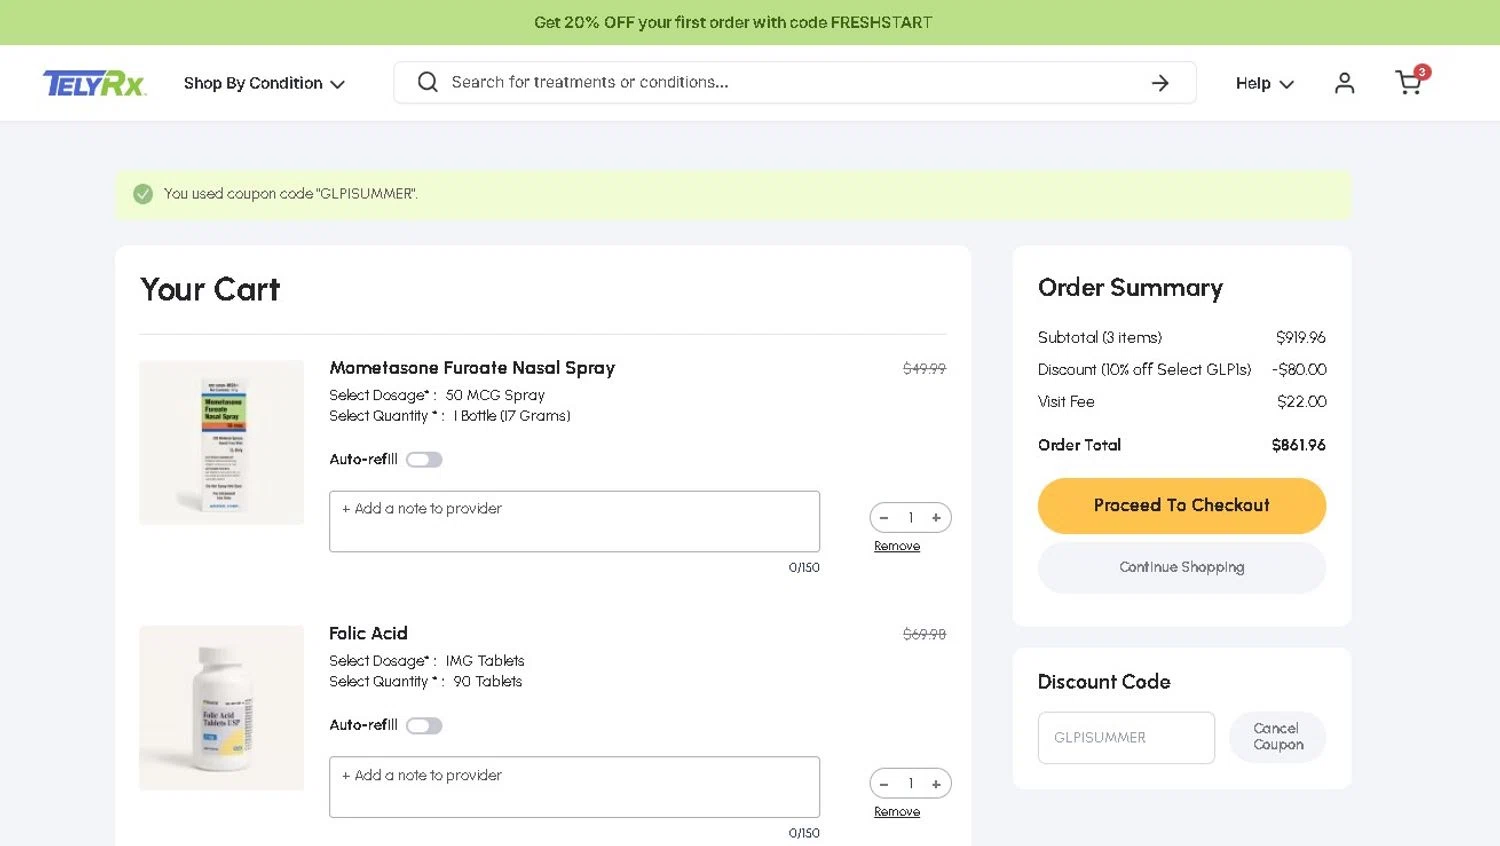Click the Subtotal $919.96 amount
This screenshot has height=846, width=1500.
click(x=1300, y=338)
